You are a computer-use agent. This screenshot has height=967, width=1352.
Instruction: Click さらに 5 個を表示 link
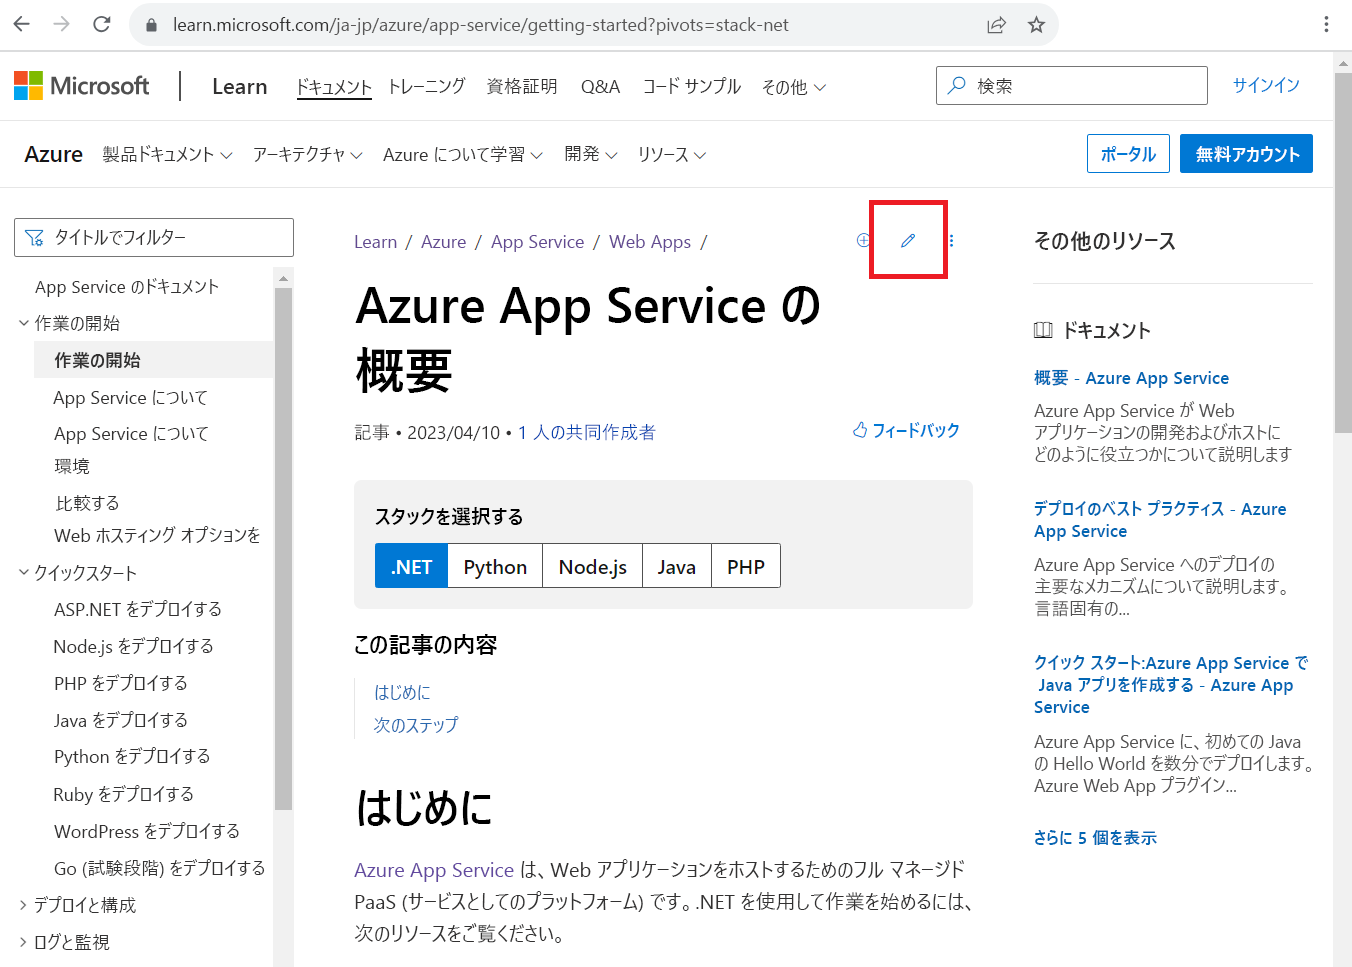(1095, 838)
